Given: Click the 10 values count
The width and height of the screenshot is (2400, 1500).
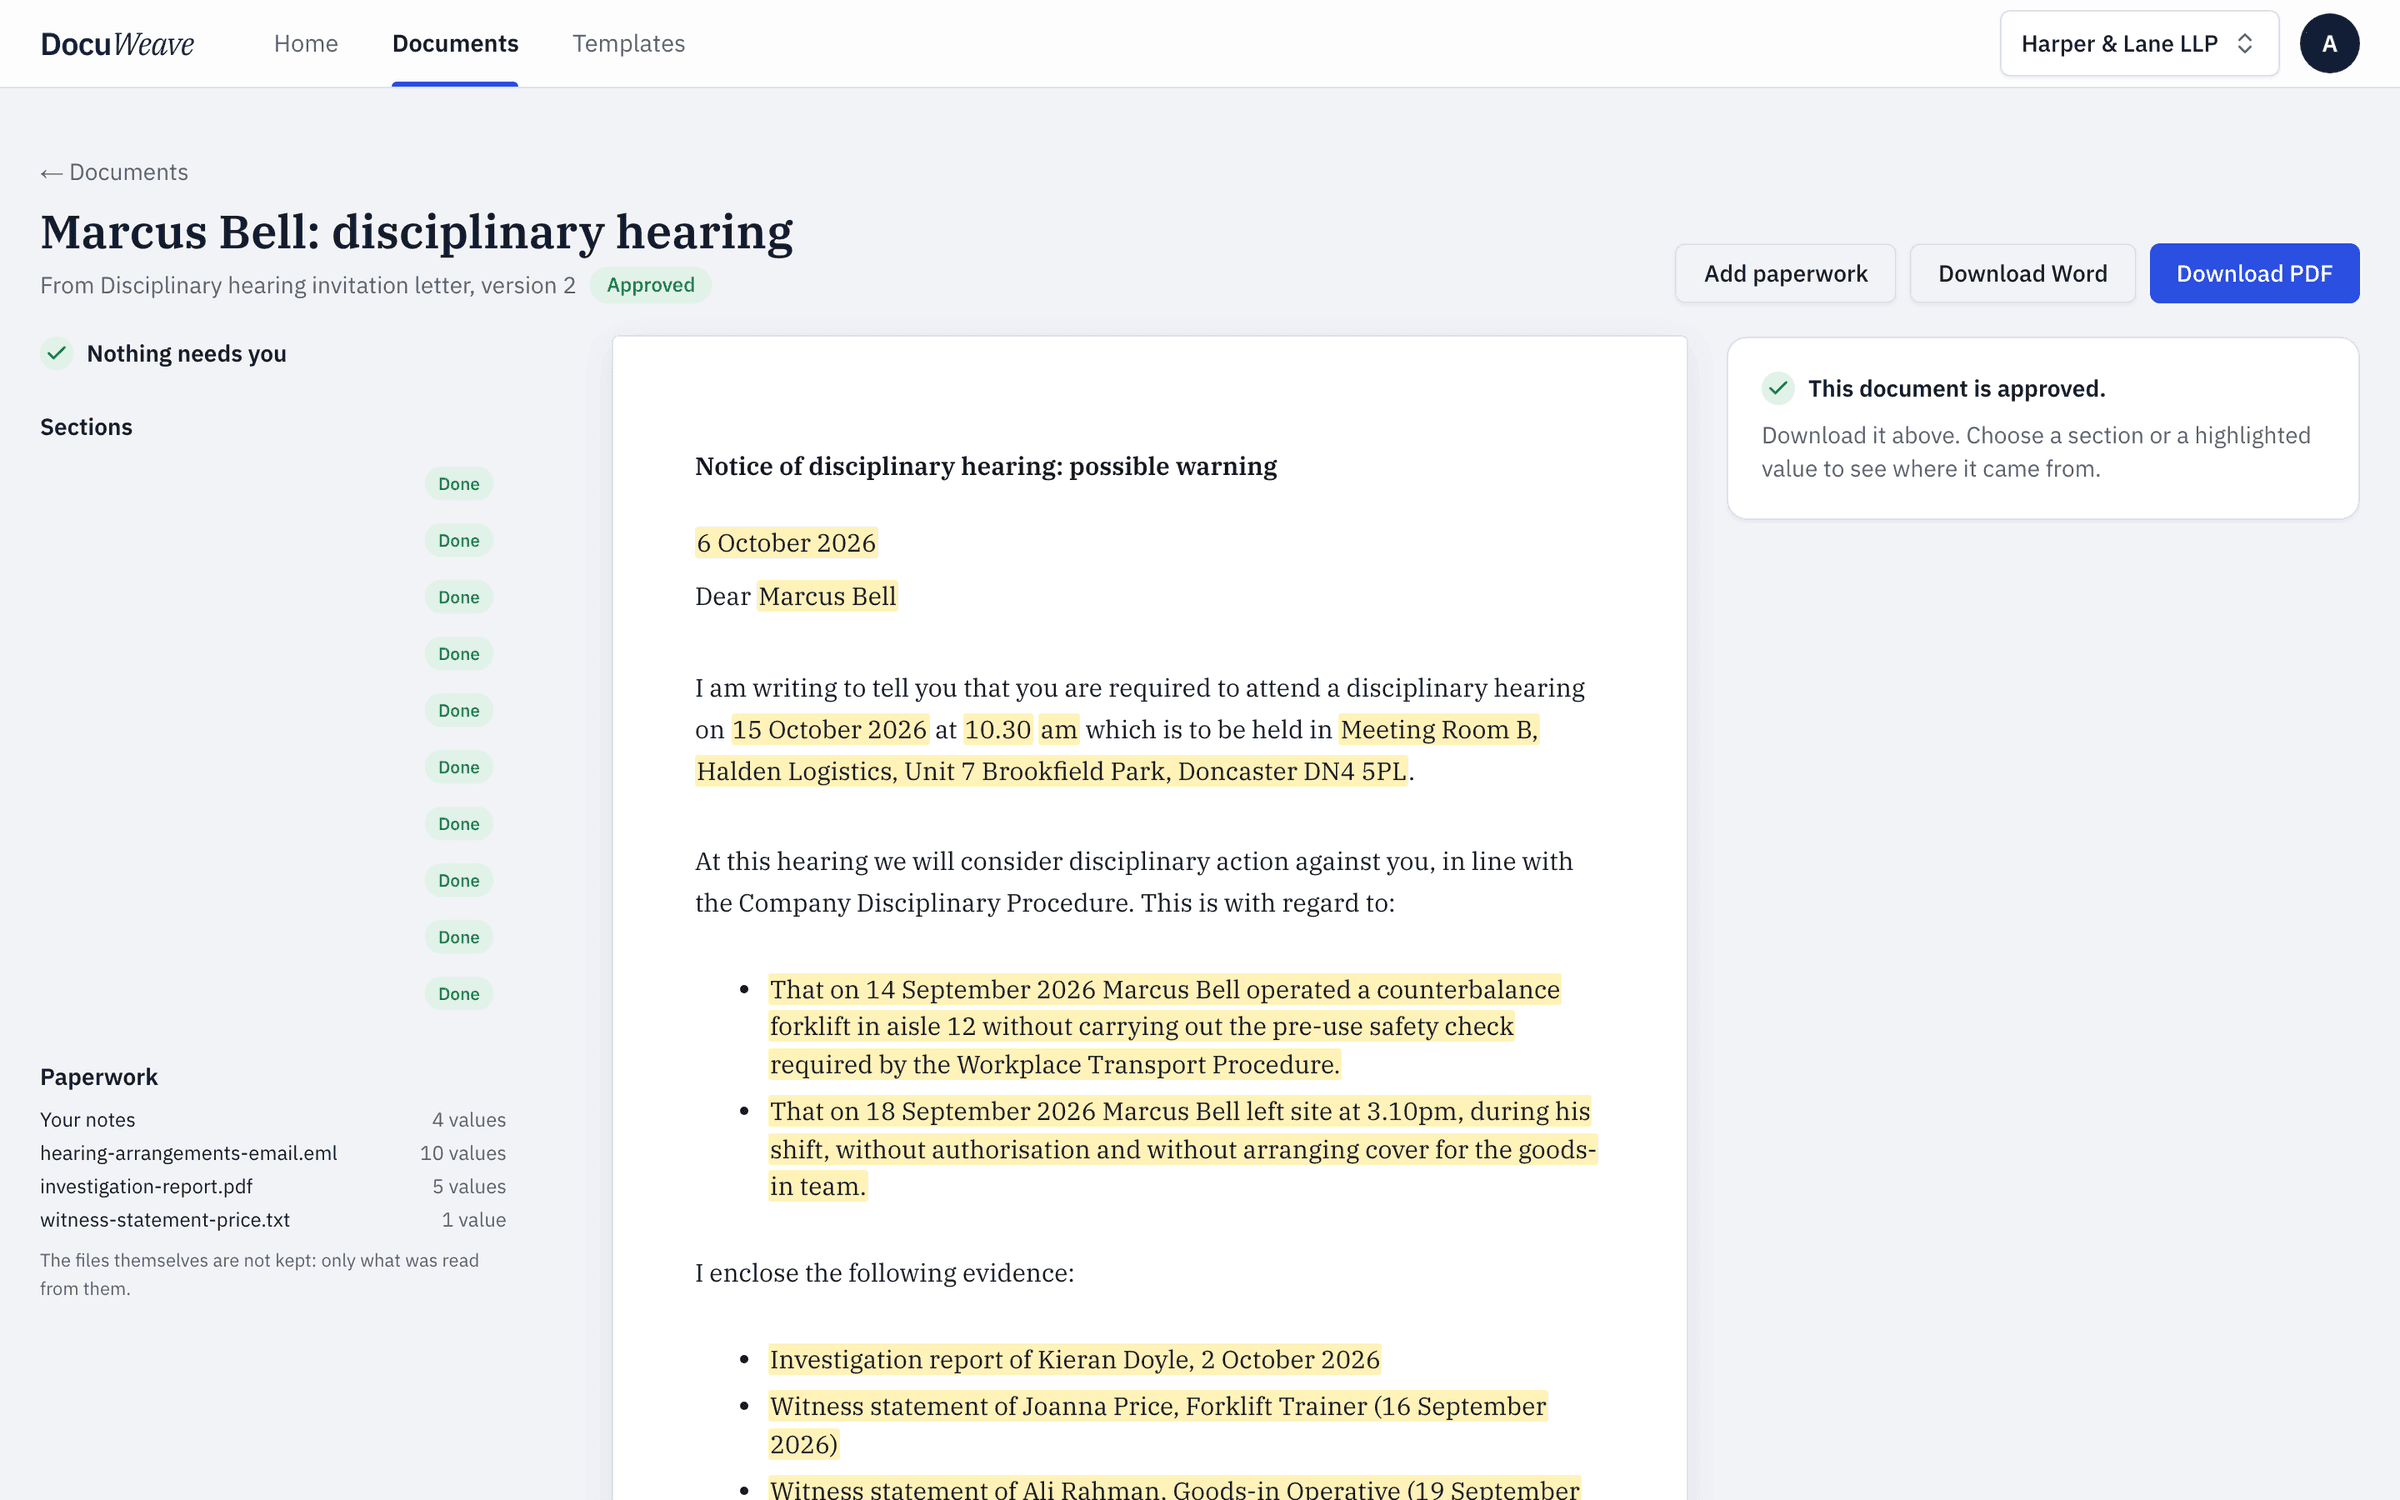Looking at the screenshot, I should tap(463, 1153).
